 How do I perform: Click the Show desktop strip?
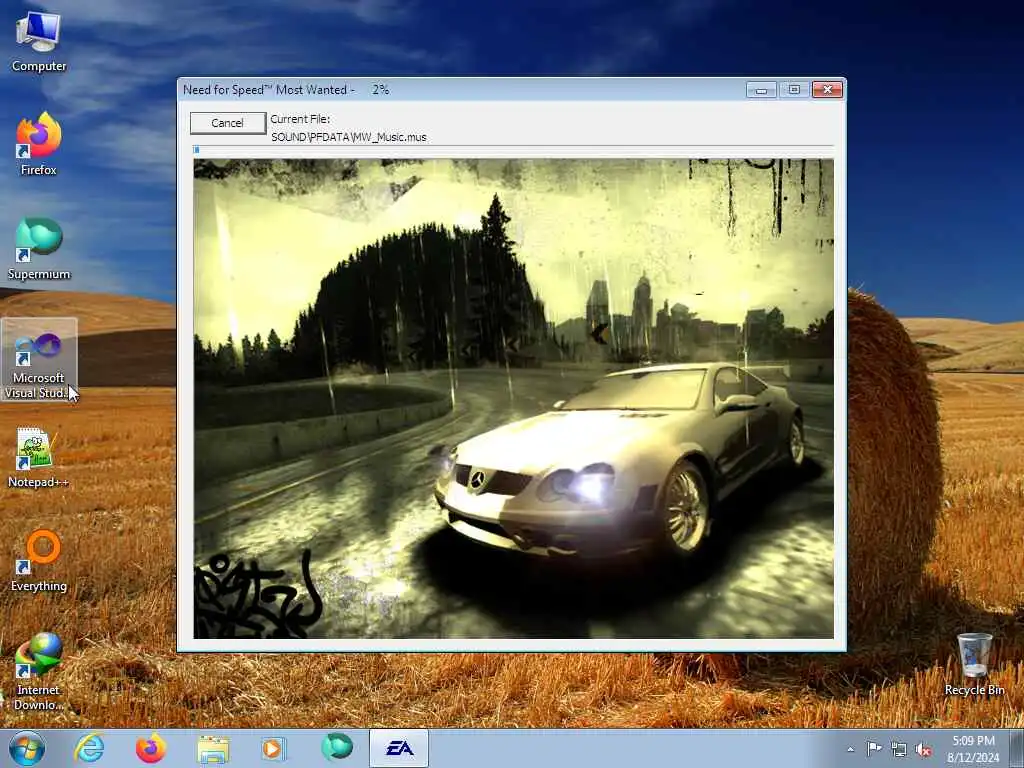pos(1018,748)
